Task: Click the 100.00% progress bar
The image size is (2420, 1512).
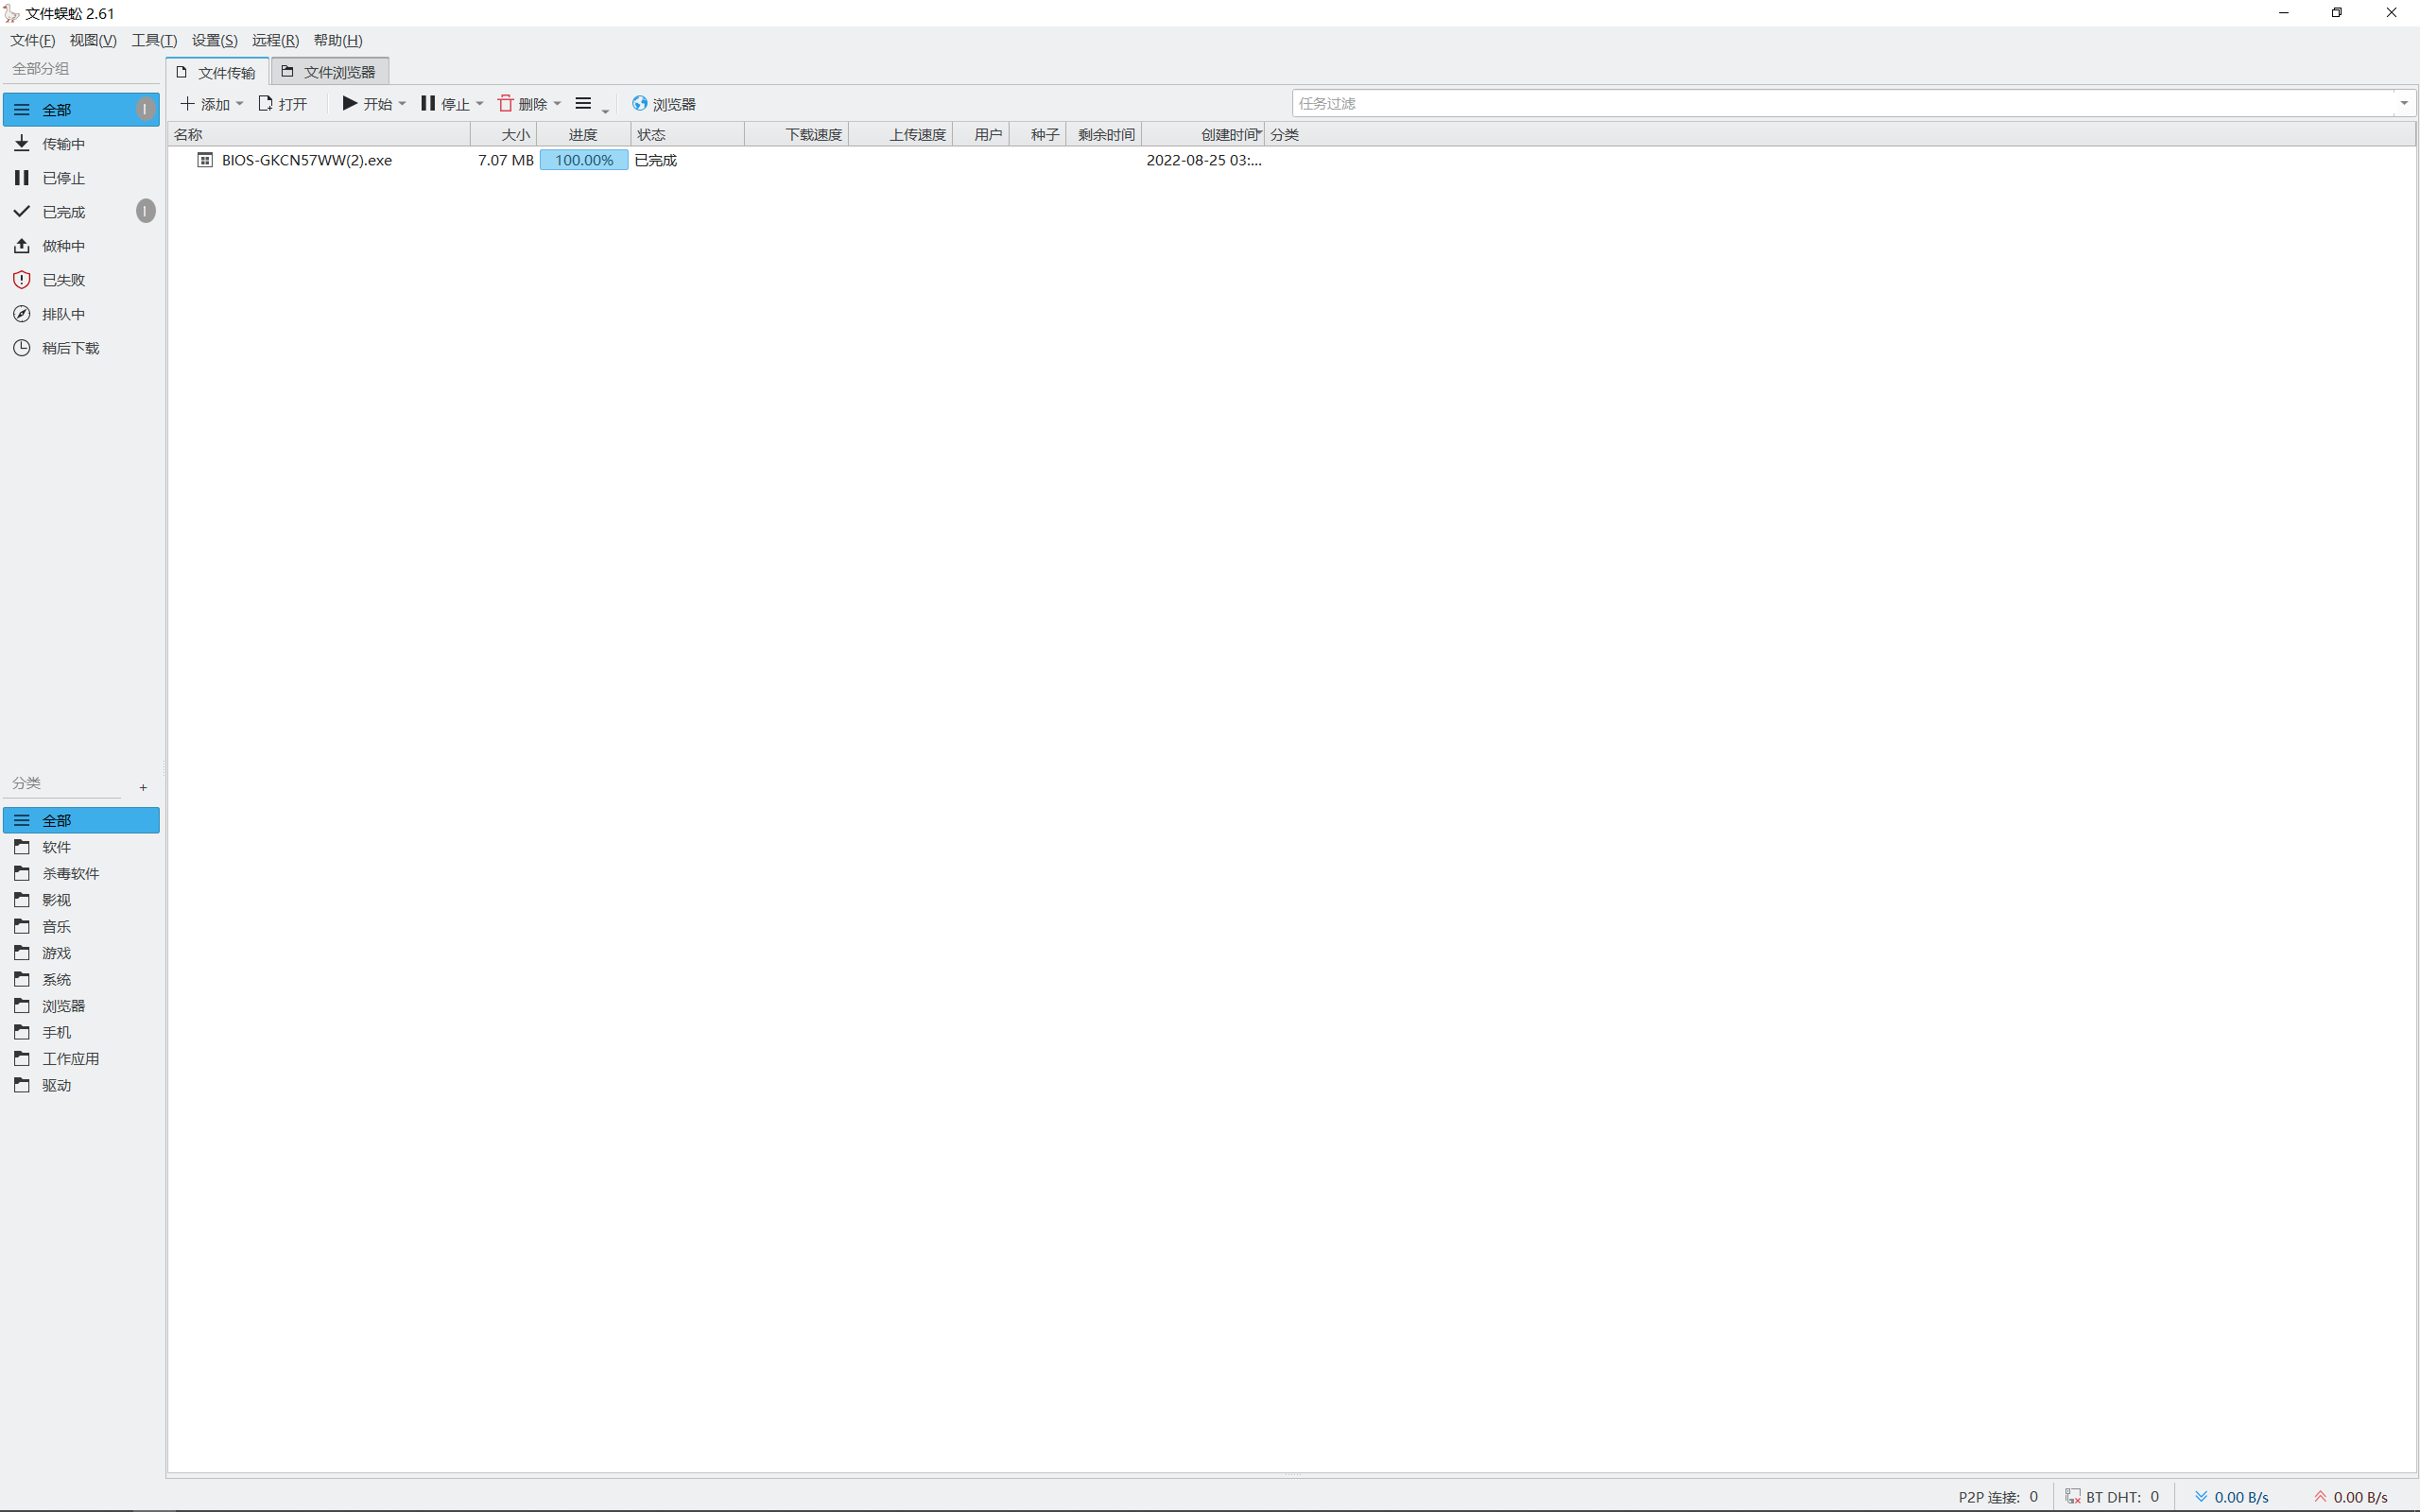Action: (584, 160)
